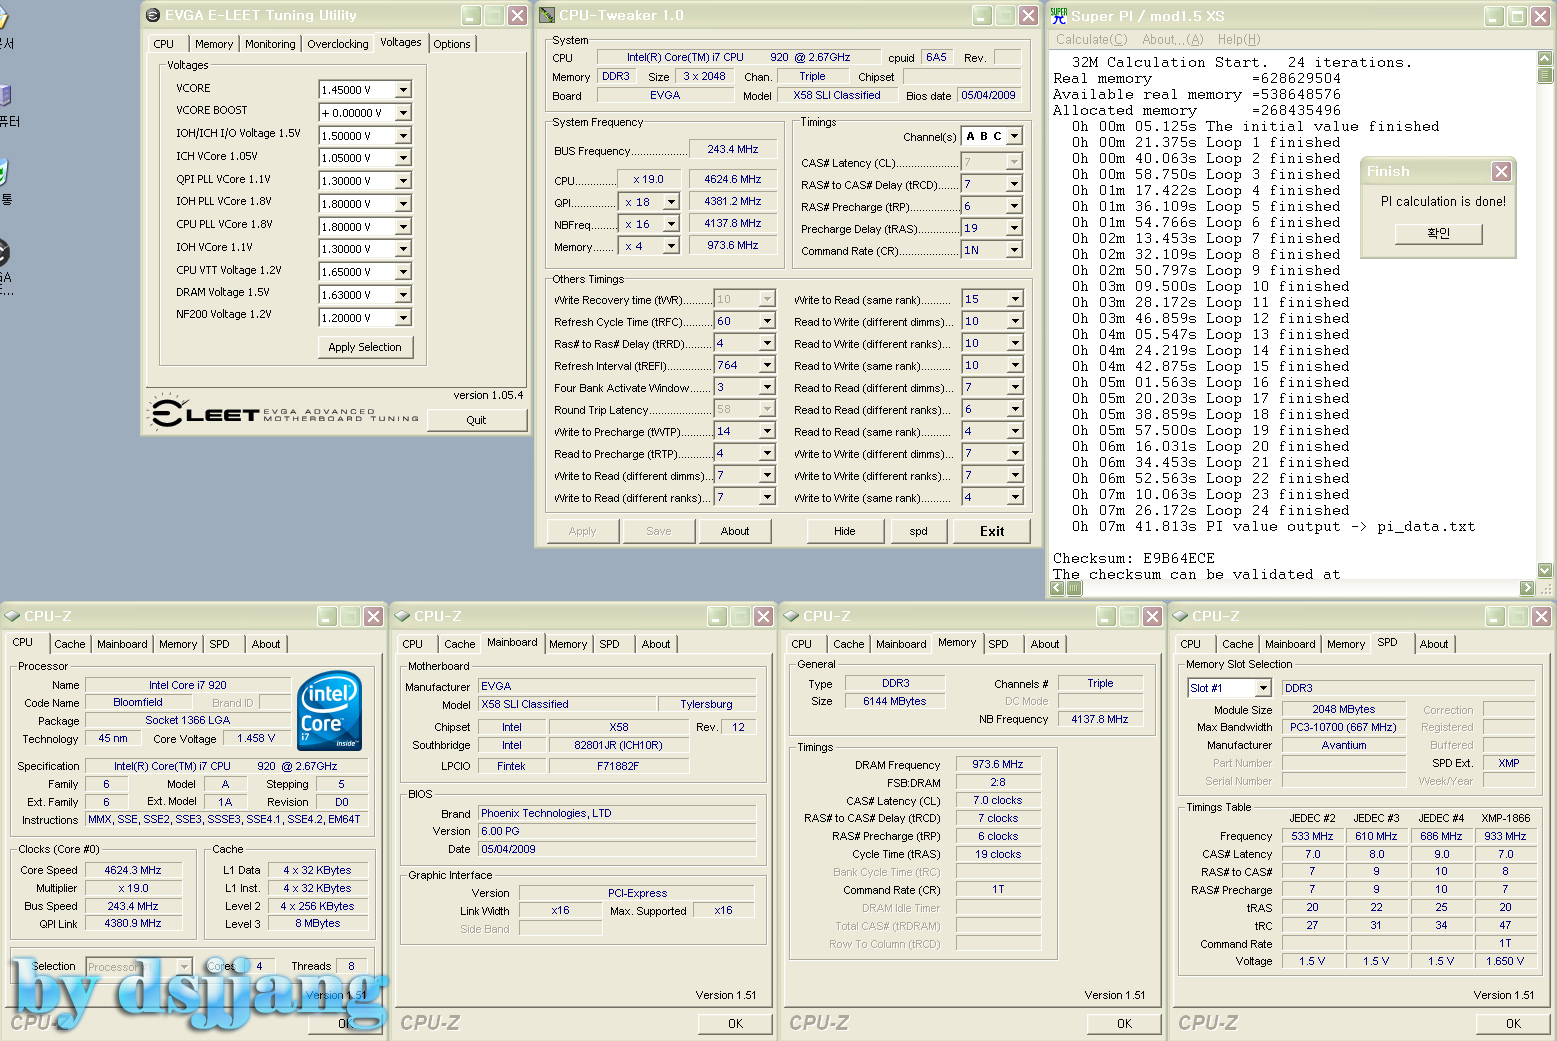The width and height of the screenshot is (1557, 1041).
Task: Close the Finish dialog with its X
Action: tap(1501, 172)
